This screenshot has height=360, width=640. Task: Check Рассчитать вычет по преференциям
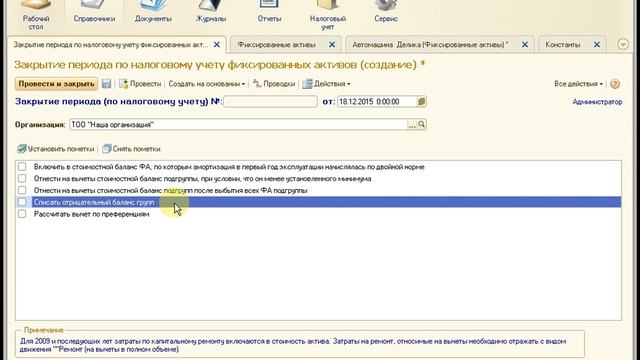(x=22, y=214)
